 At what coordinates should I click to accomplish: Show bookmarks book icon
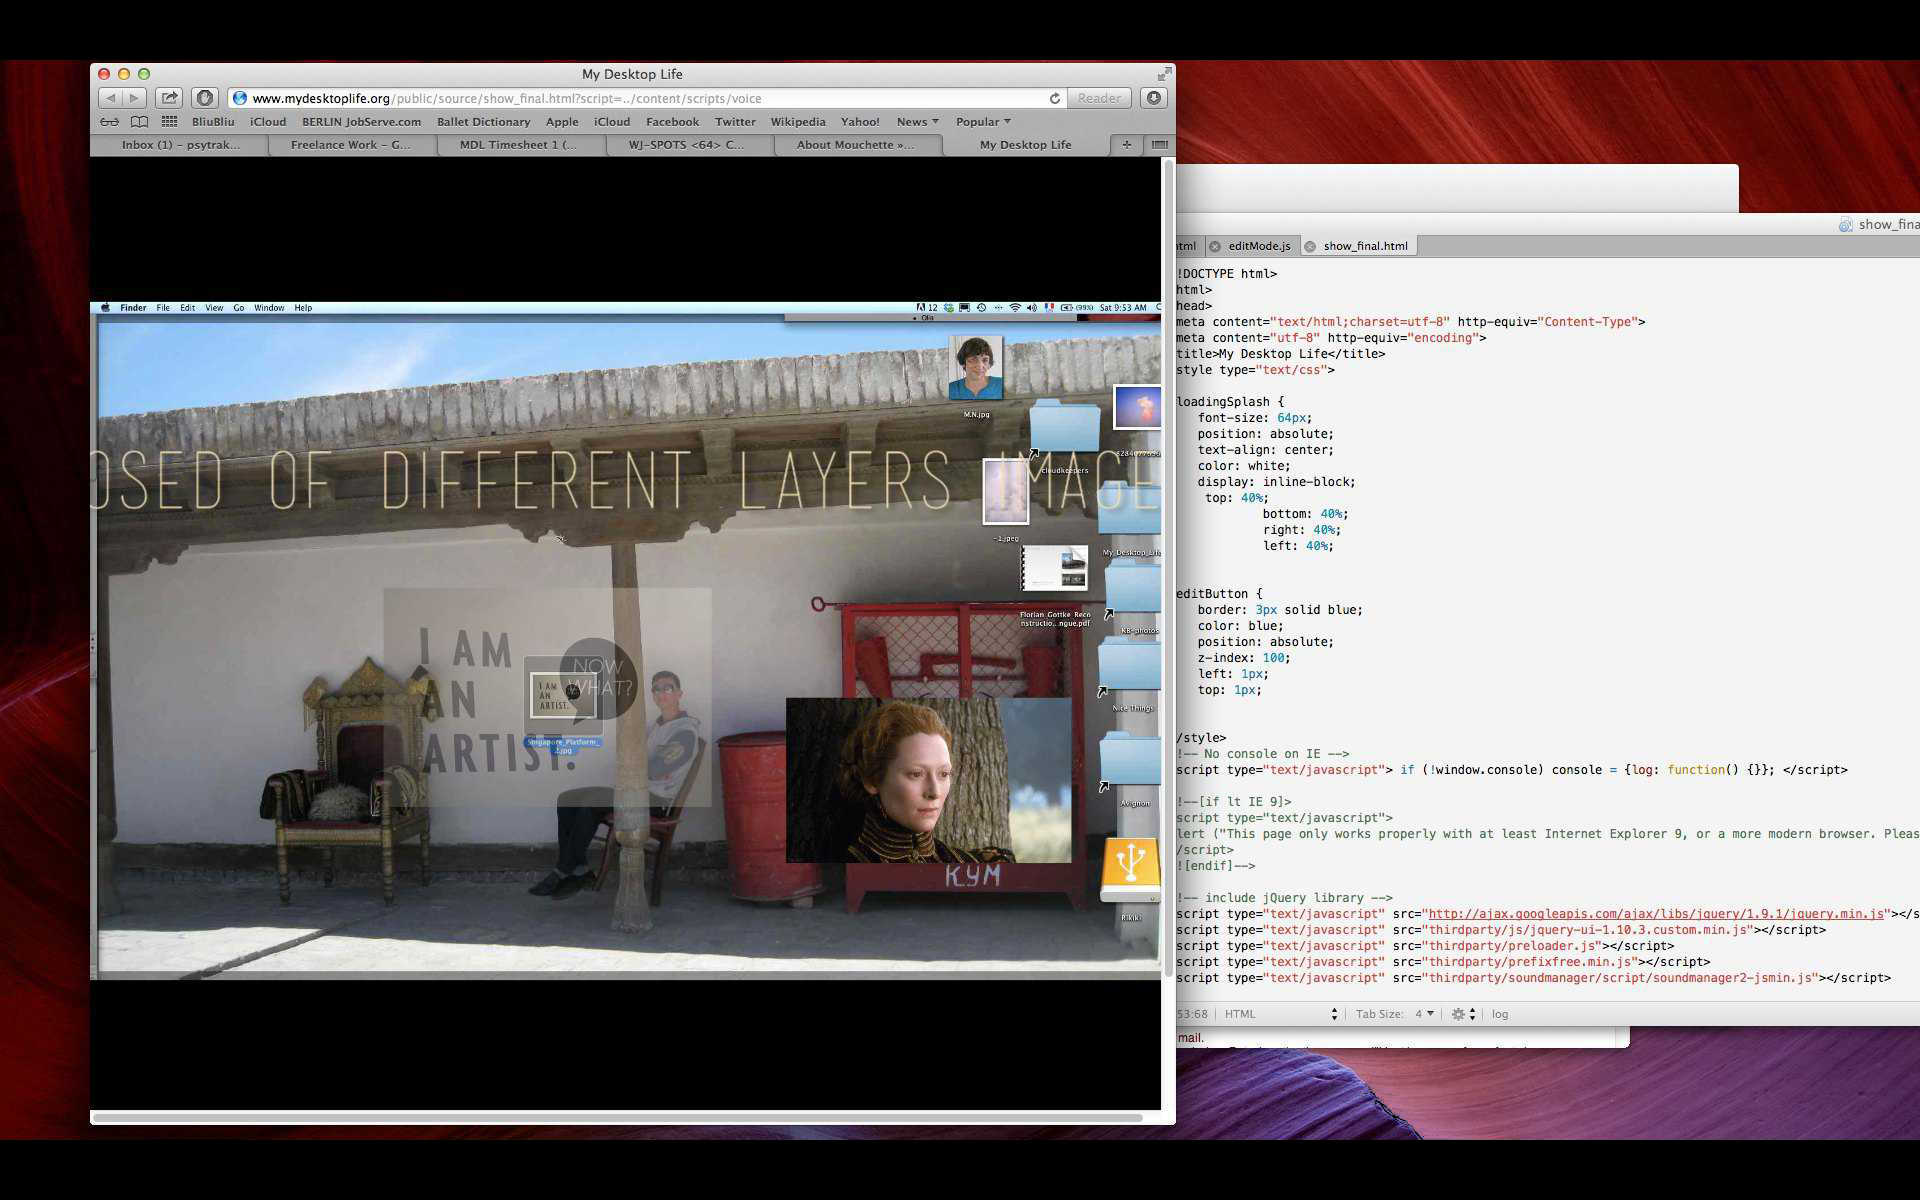point(139,122)
